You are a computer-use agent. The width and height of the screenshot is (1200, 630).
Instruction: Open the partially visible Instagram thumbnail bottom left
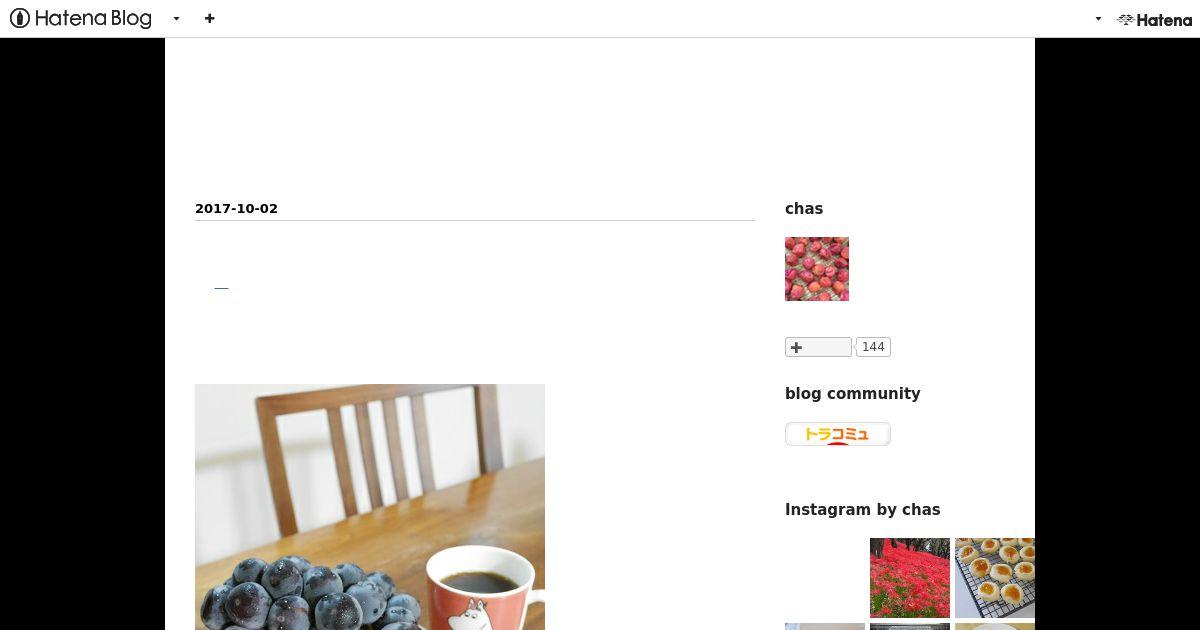tap(825, 627)
